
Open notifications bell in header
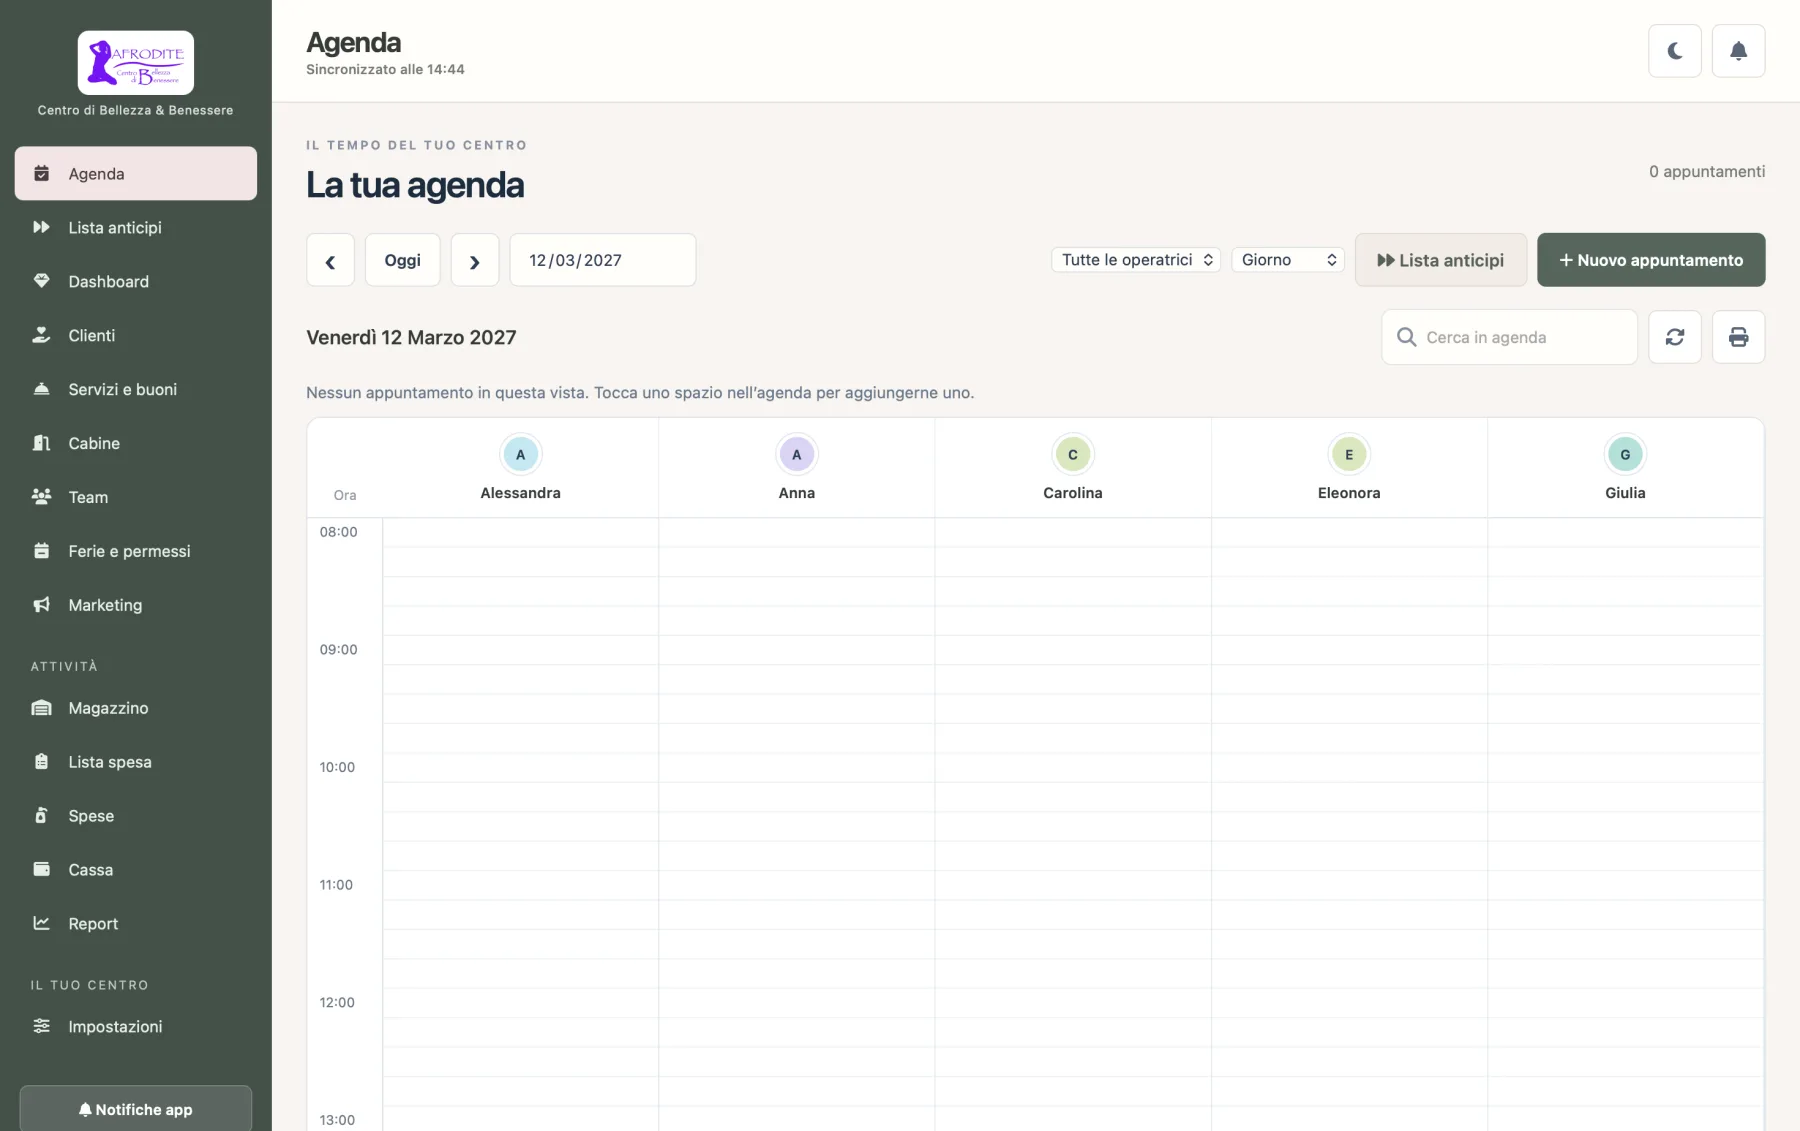pyautogui.click(x=1739, y=51)
